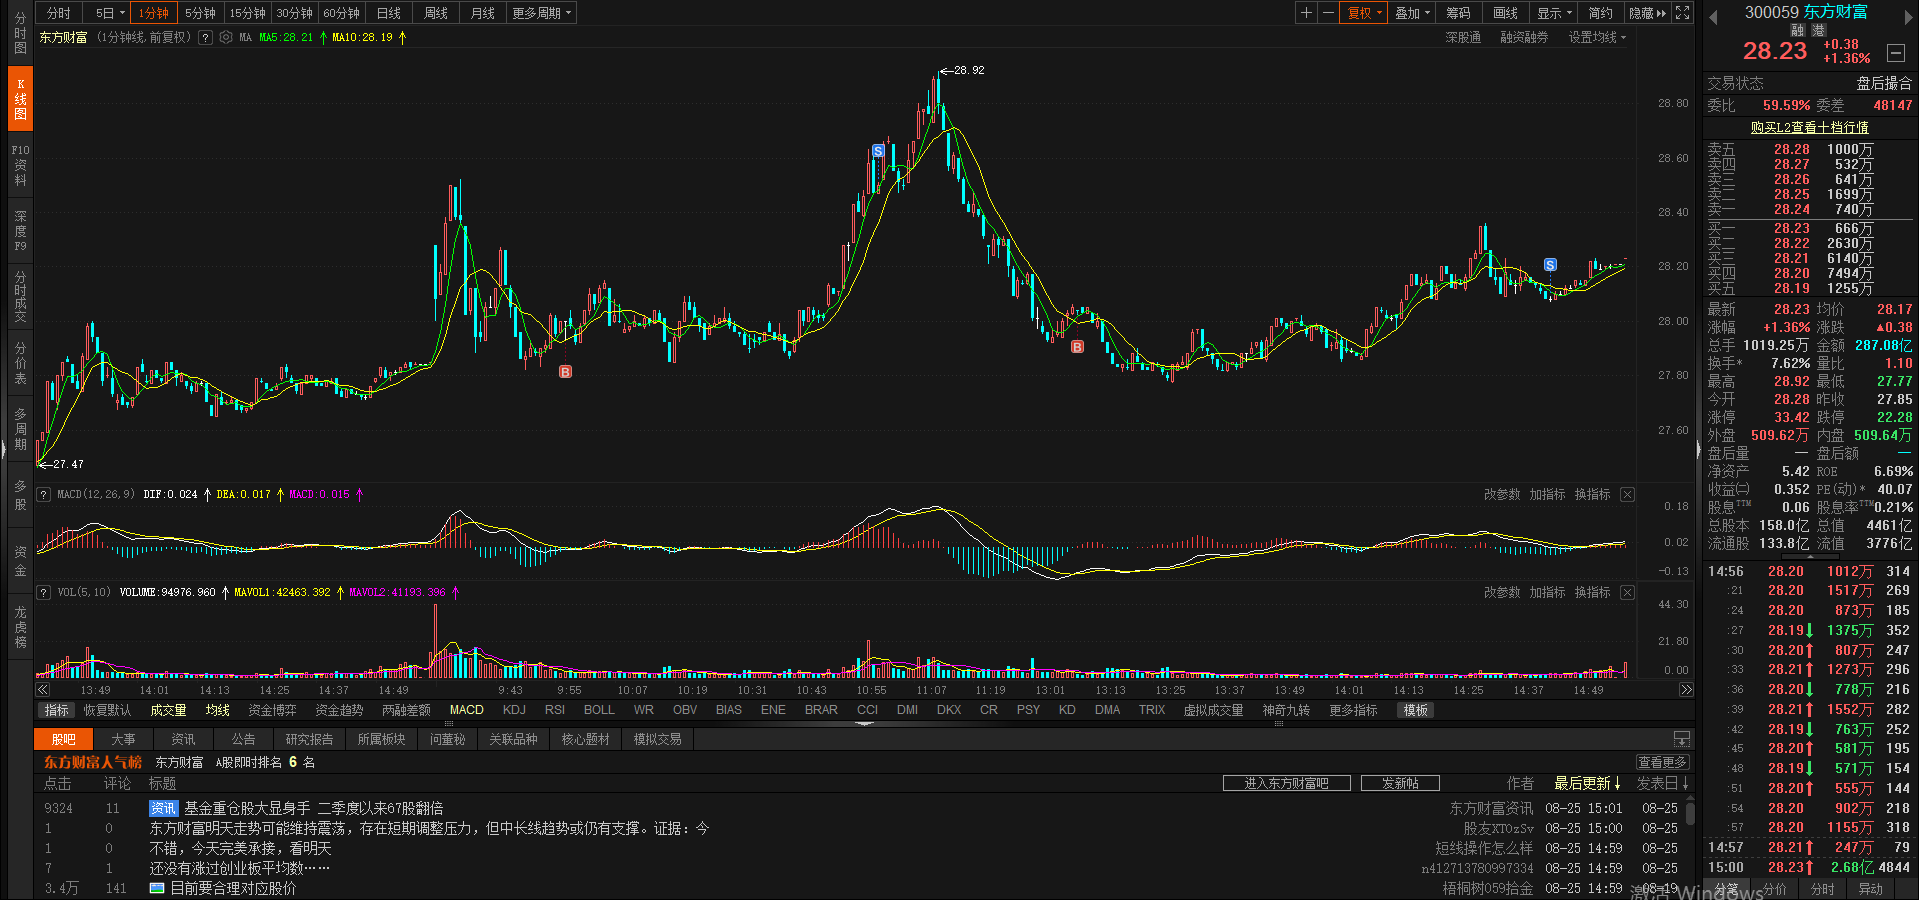1919x900 pixels.
Task: Toggle the 两融差额 indicator
Action: click(x=406, y=710)
